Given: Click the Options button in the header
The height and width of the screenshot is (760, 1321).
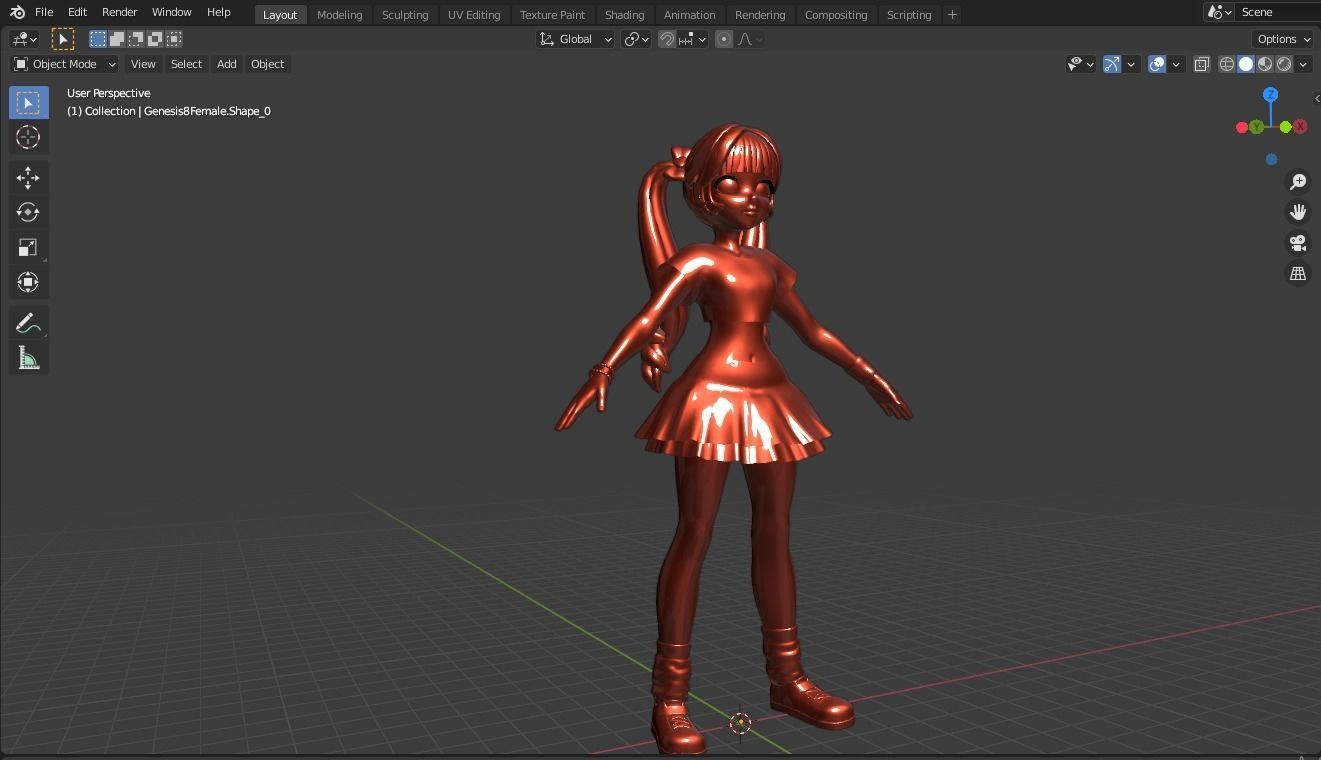Looking at the screenshot, I should point(1281,38).
